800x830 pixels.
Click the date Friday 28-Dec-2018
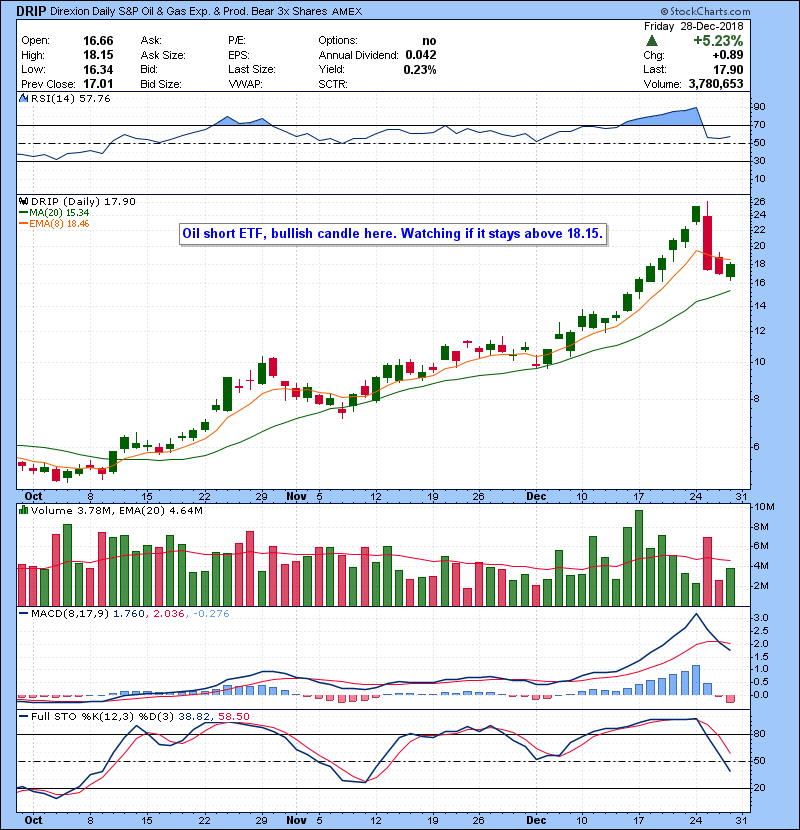pos(694,26)
